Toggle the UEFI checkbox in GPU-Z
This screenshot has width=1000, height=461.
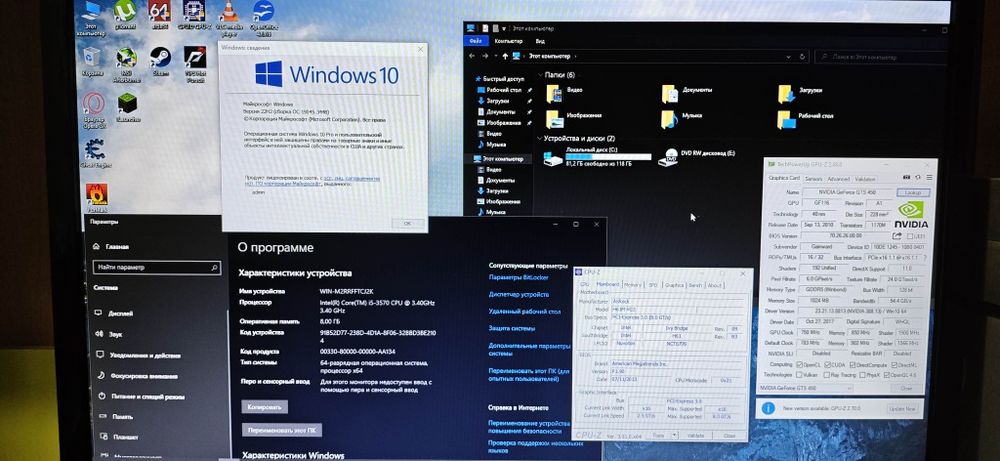click(909, 236)
